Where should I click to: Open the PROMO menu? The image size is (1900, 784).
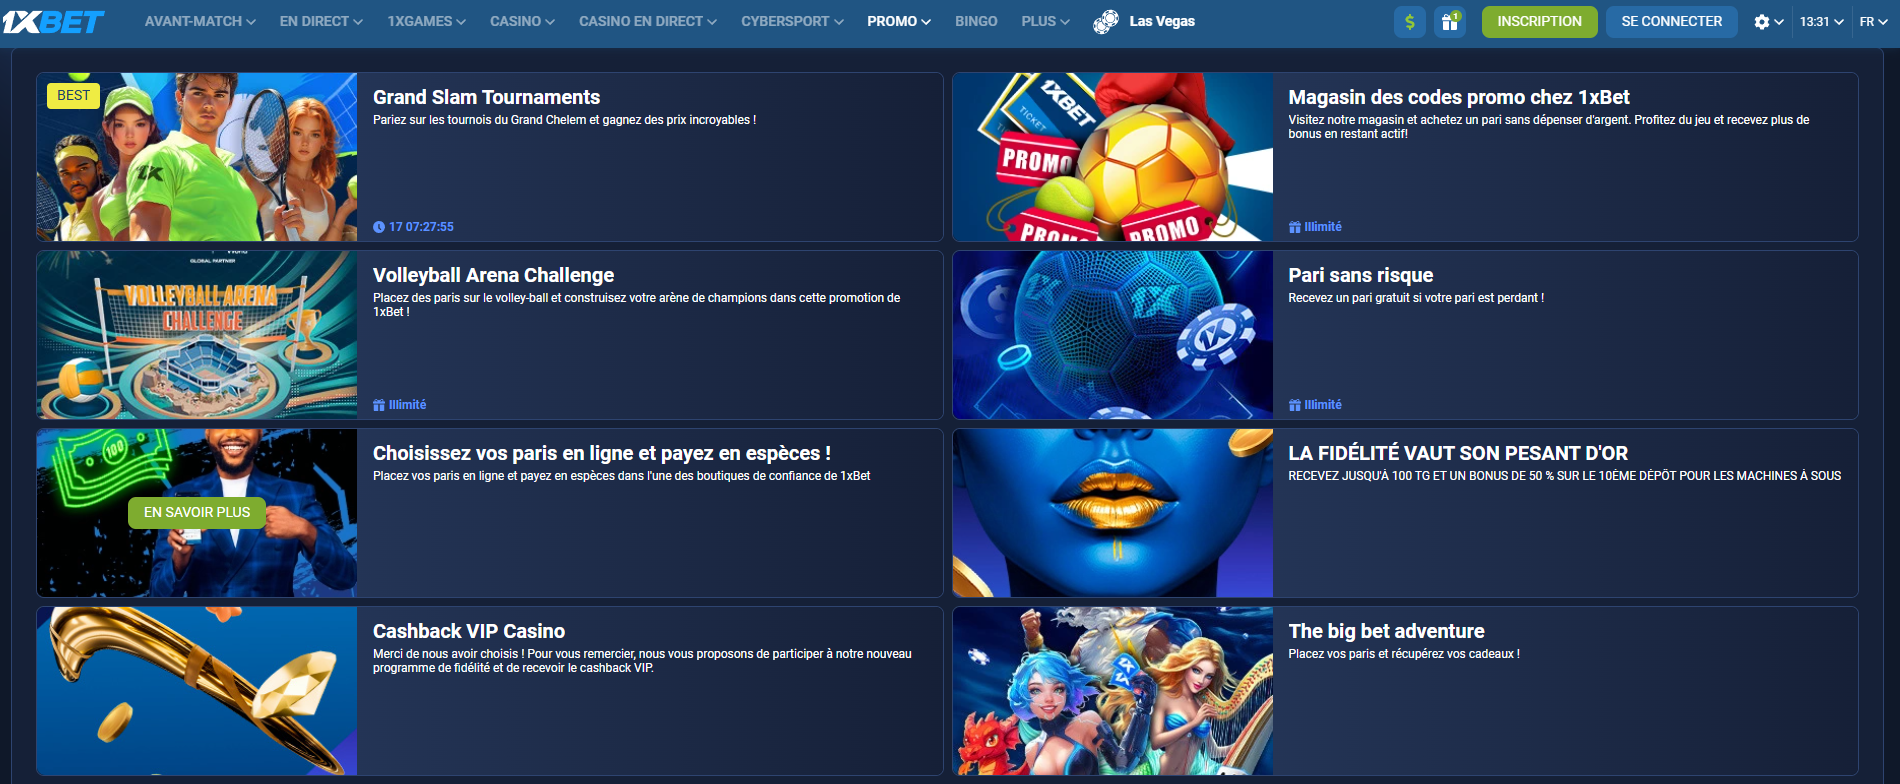tap(898, 21)
